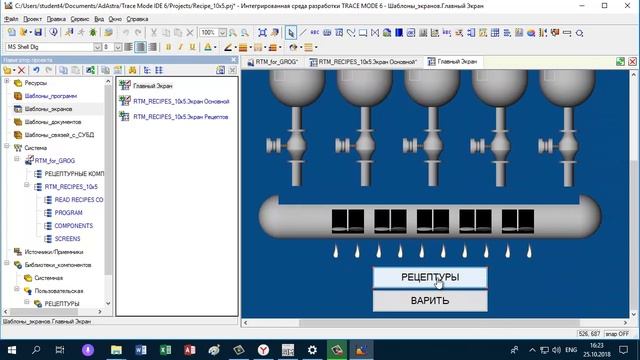Viewport: 640px width, 360px height.
Task: Click the Save project diskette icon
Action: 38,33
